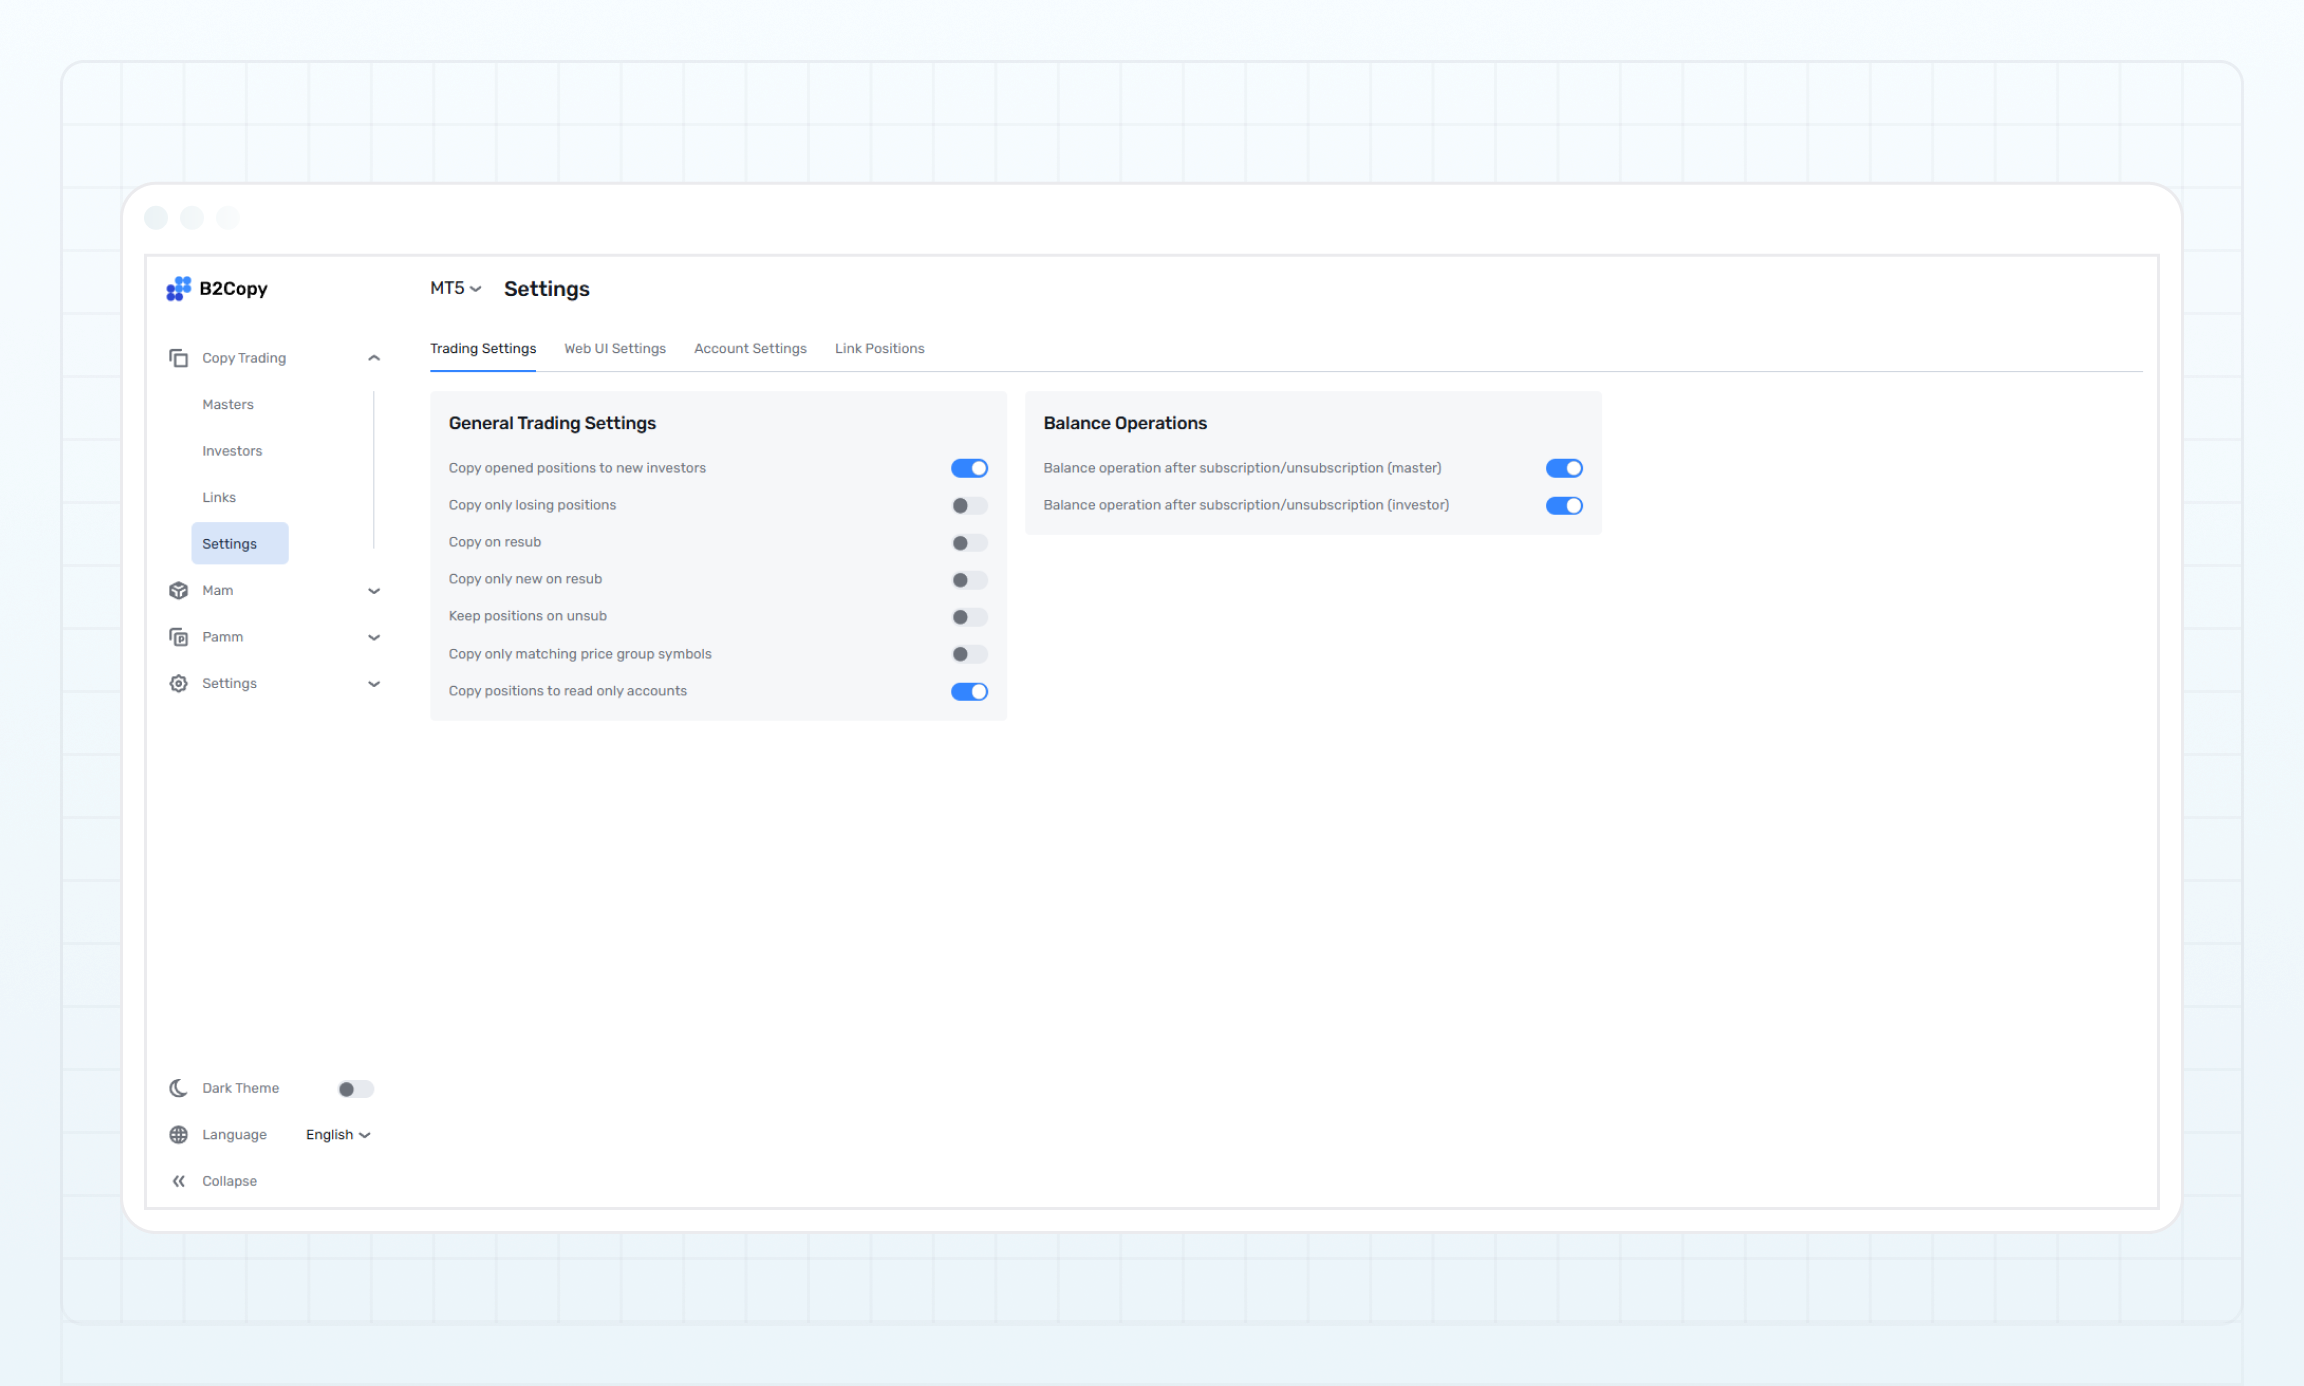Click the Language globe icon

pyautogui.click(x=178, y=1134)
